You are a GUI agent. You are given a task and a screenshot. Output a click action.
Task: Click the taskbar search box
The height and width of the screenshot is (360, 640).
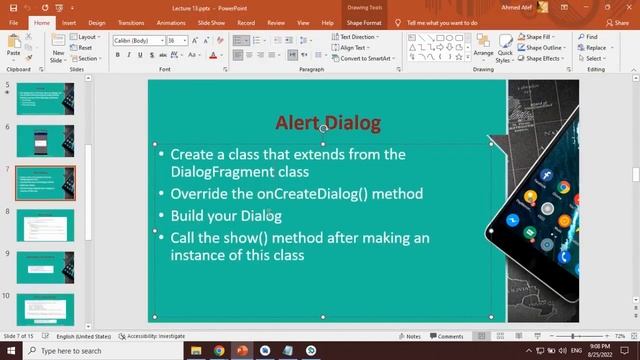coord(103,351)
